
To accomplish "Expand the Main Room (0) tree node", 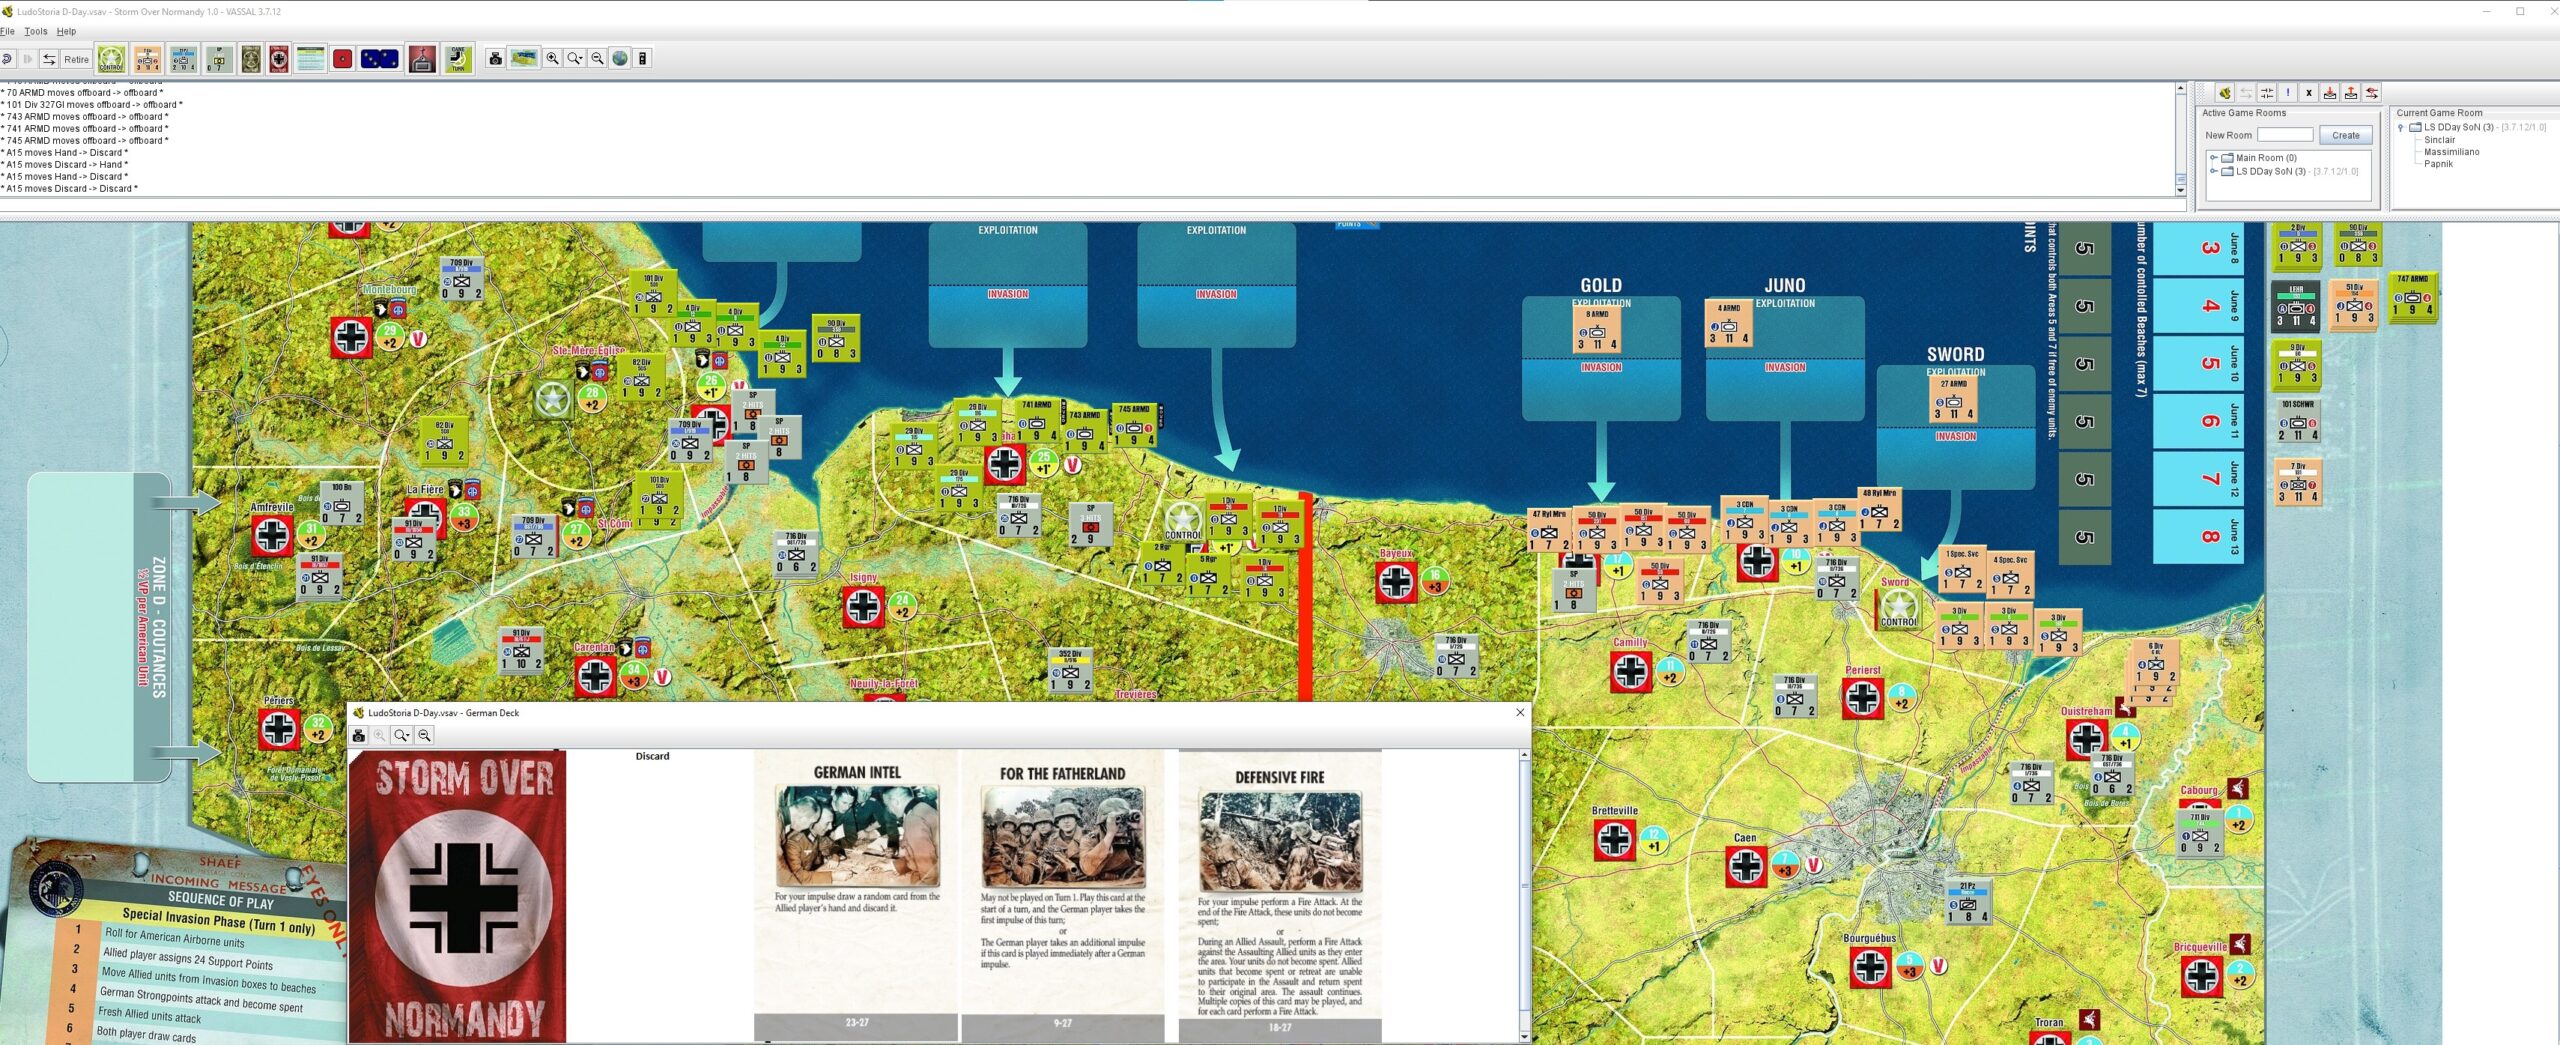I will pyautogui.click(x=2214, y=158).
